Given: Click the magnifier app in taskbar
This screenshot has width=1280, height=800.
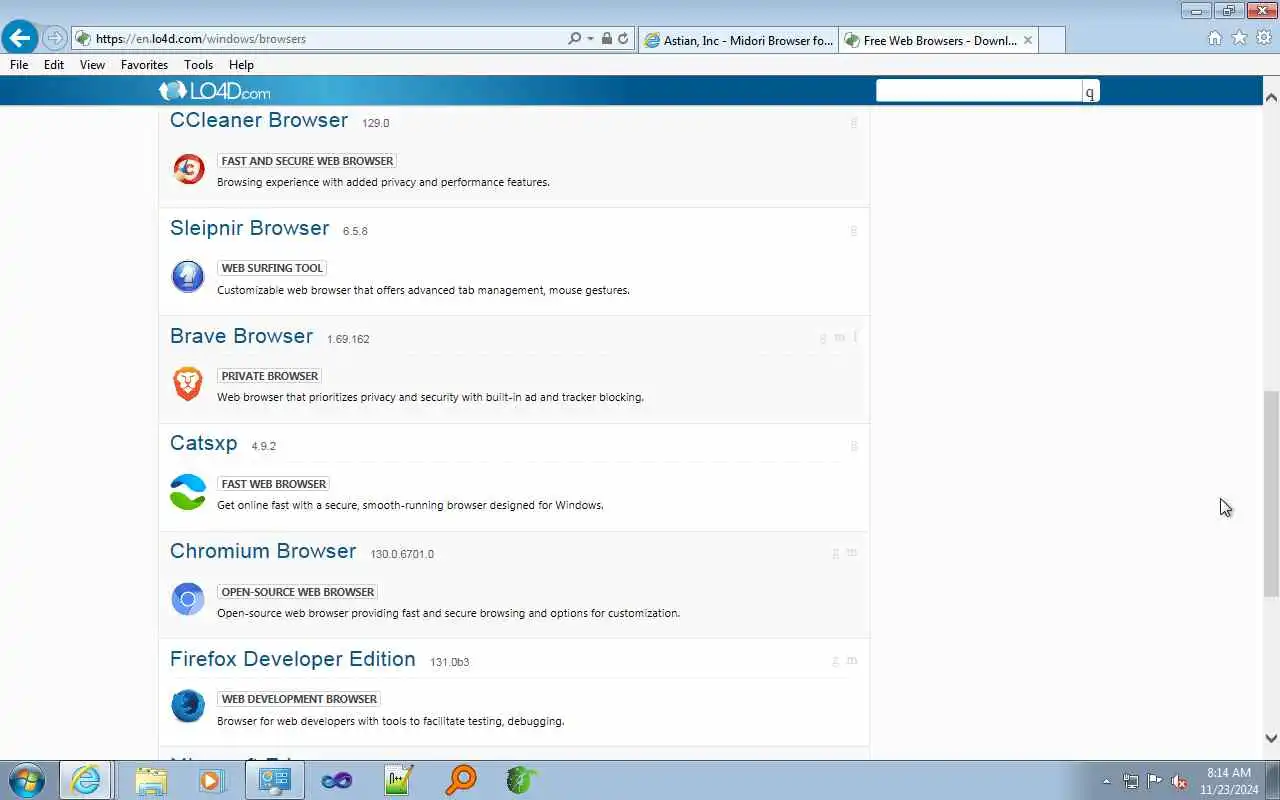Looking at the screenshot, I should pyautogui.click(x=461, y=780).
